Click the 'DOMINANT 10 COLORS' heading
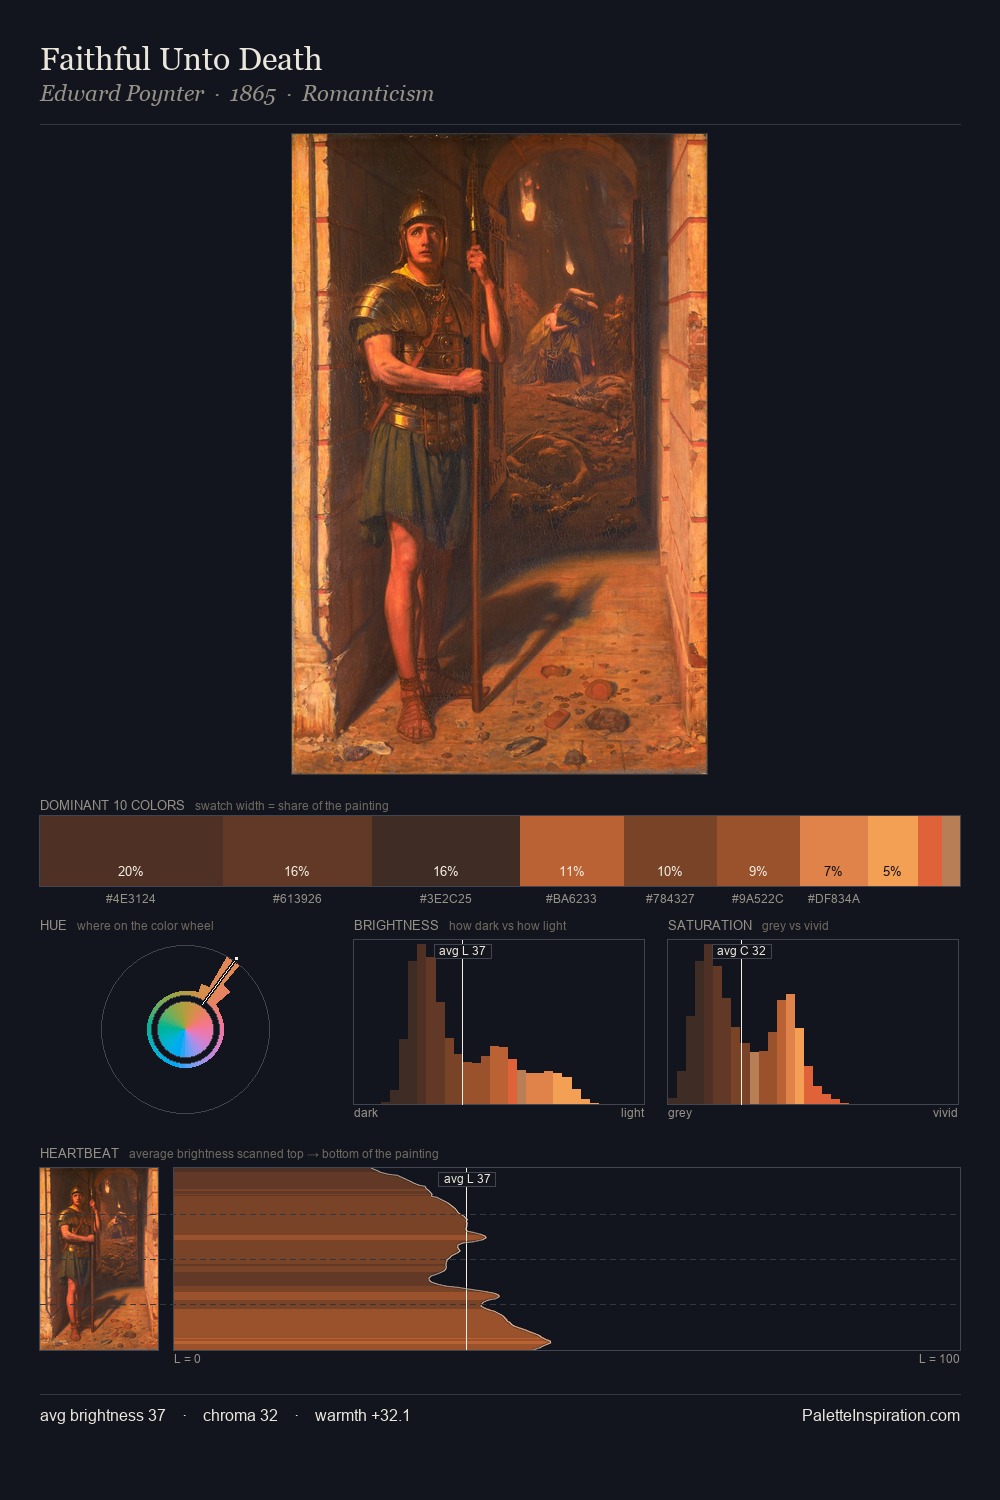The image size is (1000, 1500). (x=112, y=805)
